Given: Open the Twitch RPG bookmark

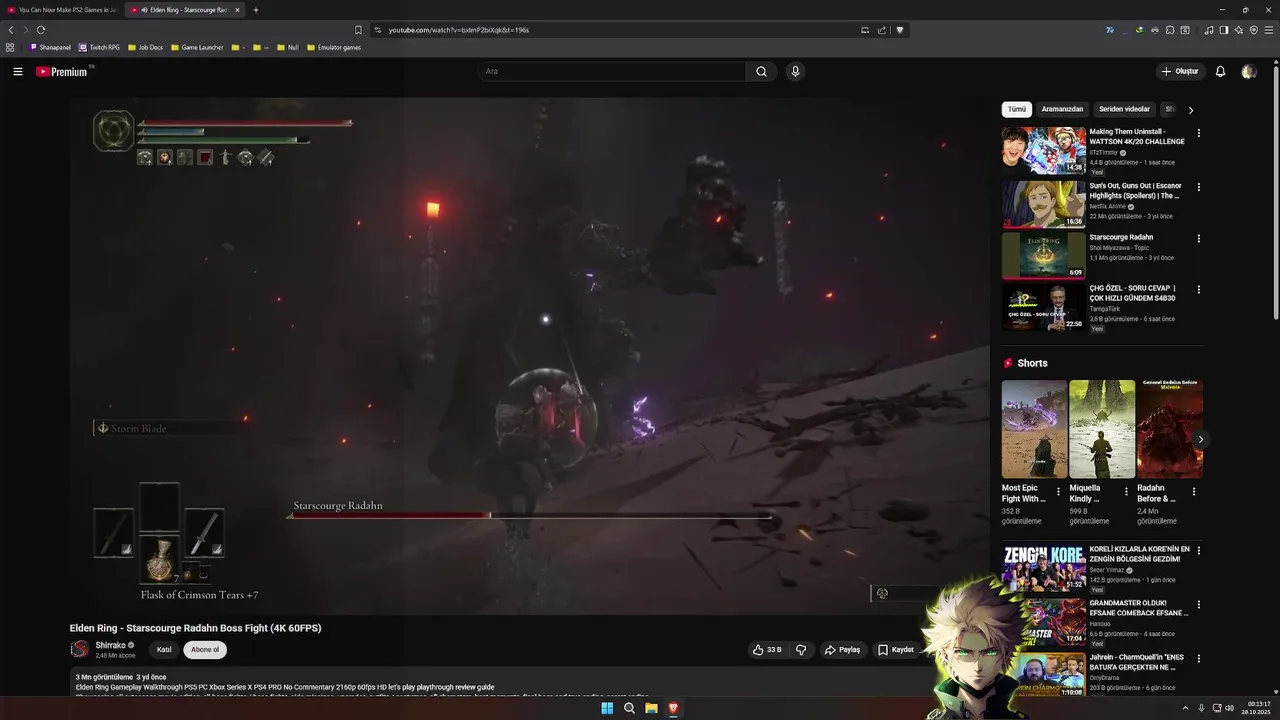Looking at the screenshot, I should click(99, 47).
